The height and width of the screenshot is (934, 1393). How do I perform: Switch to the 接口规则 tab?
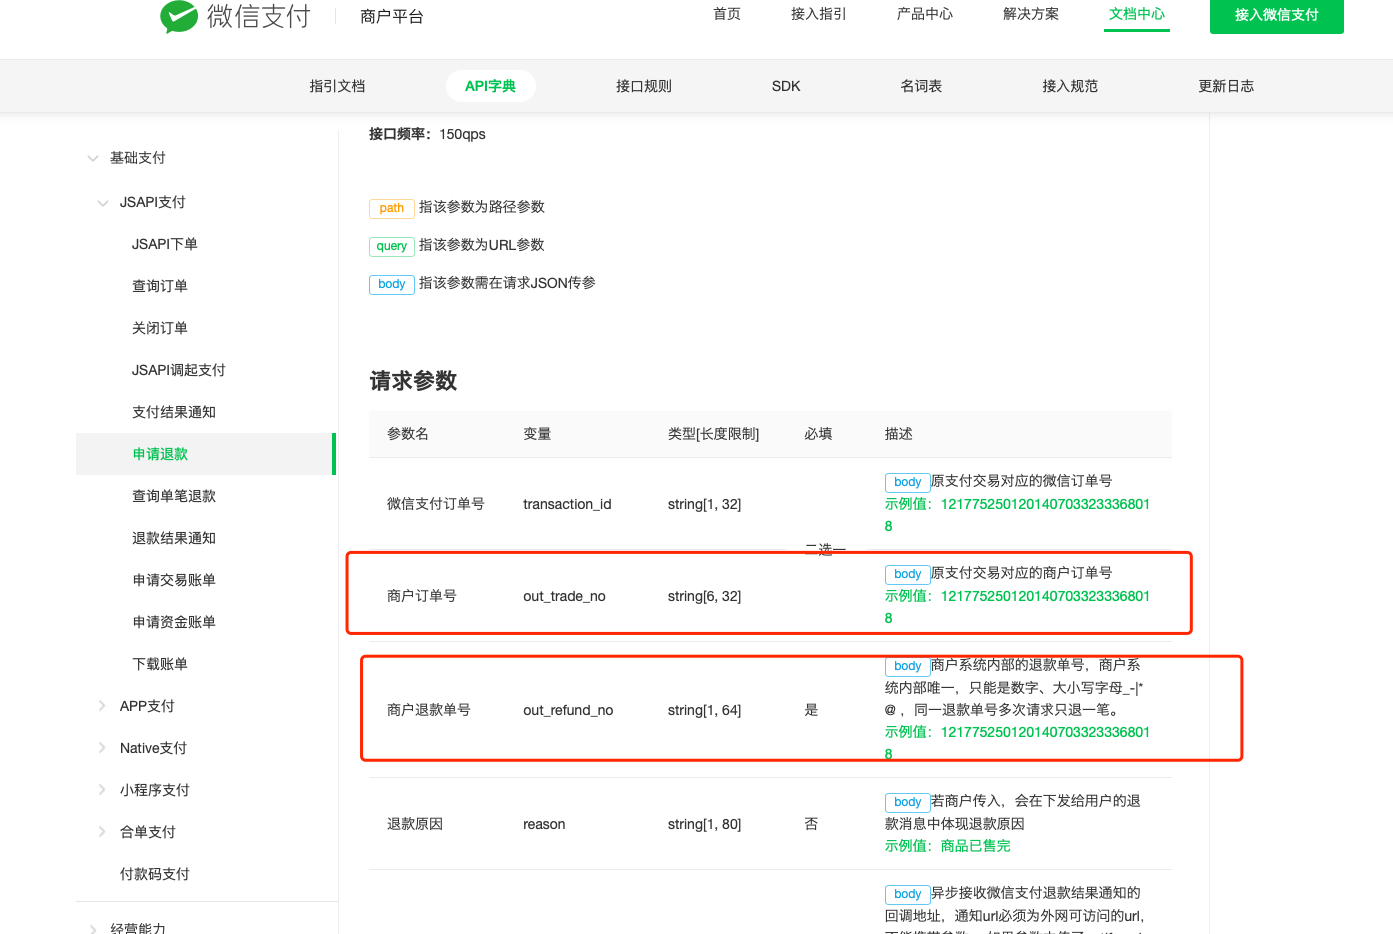[644, 86]
